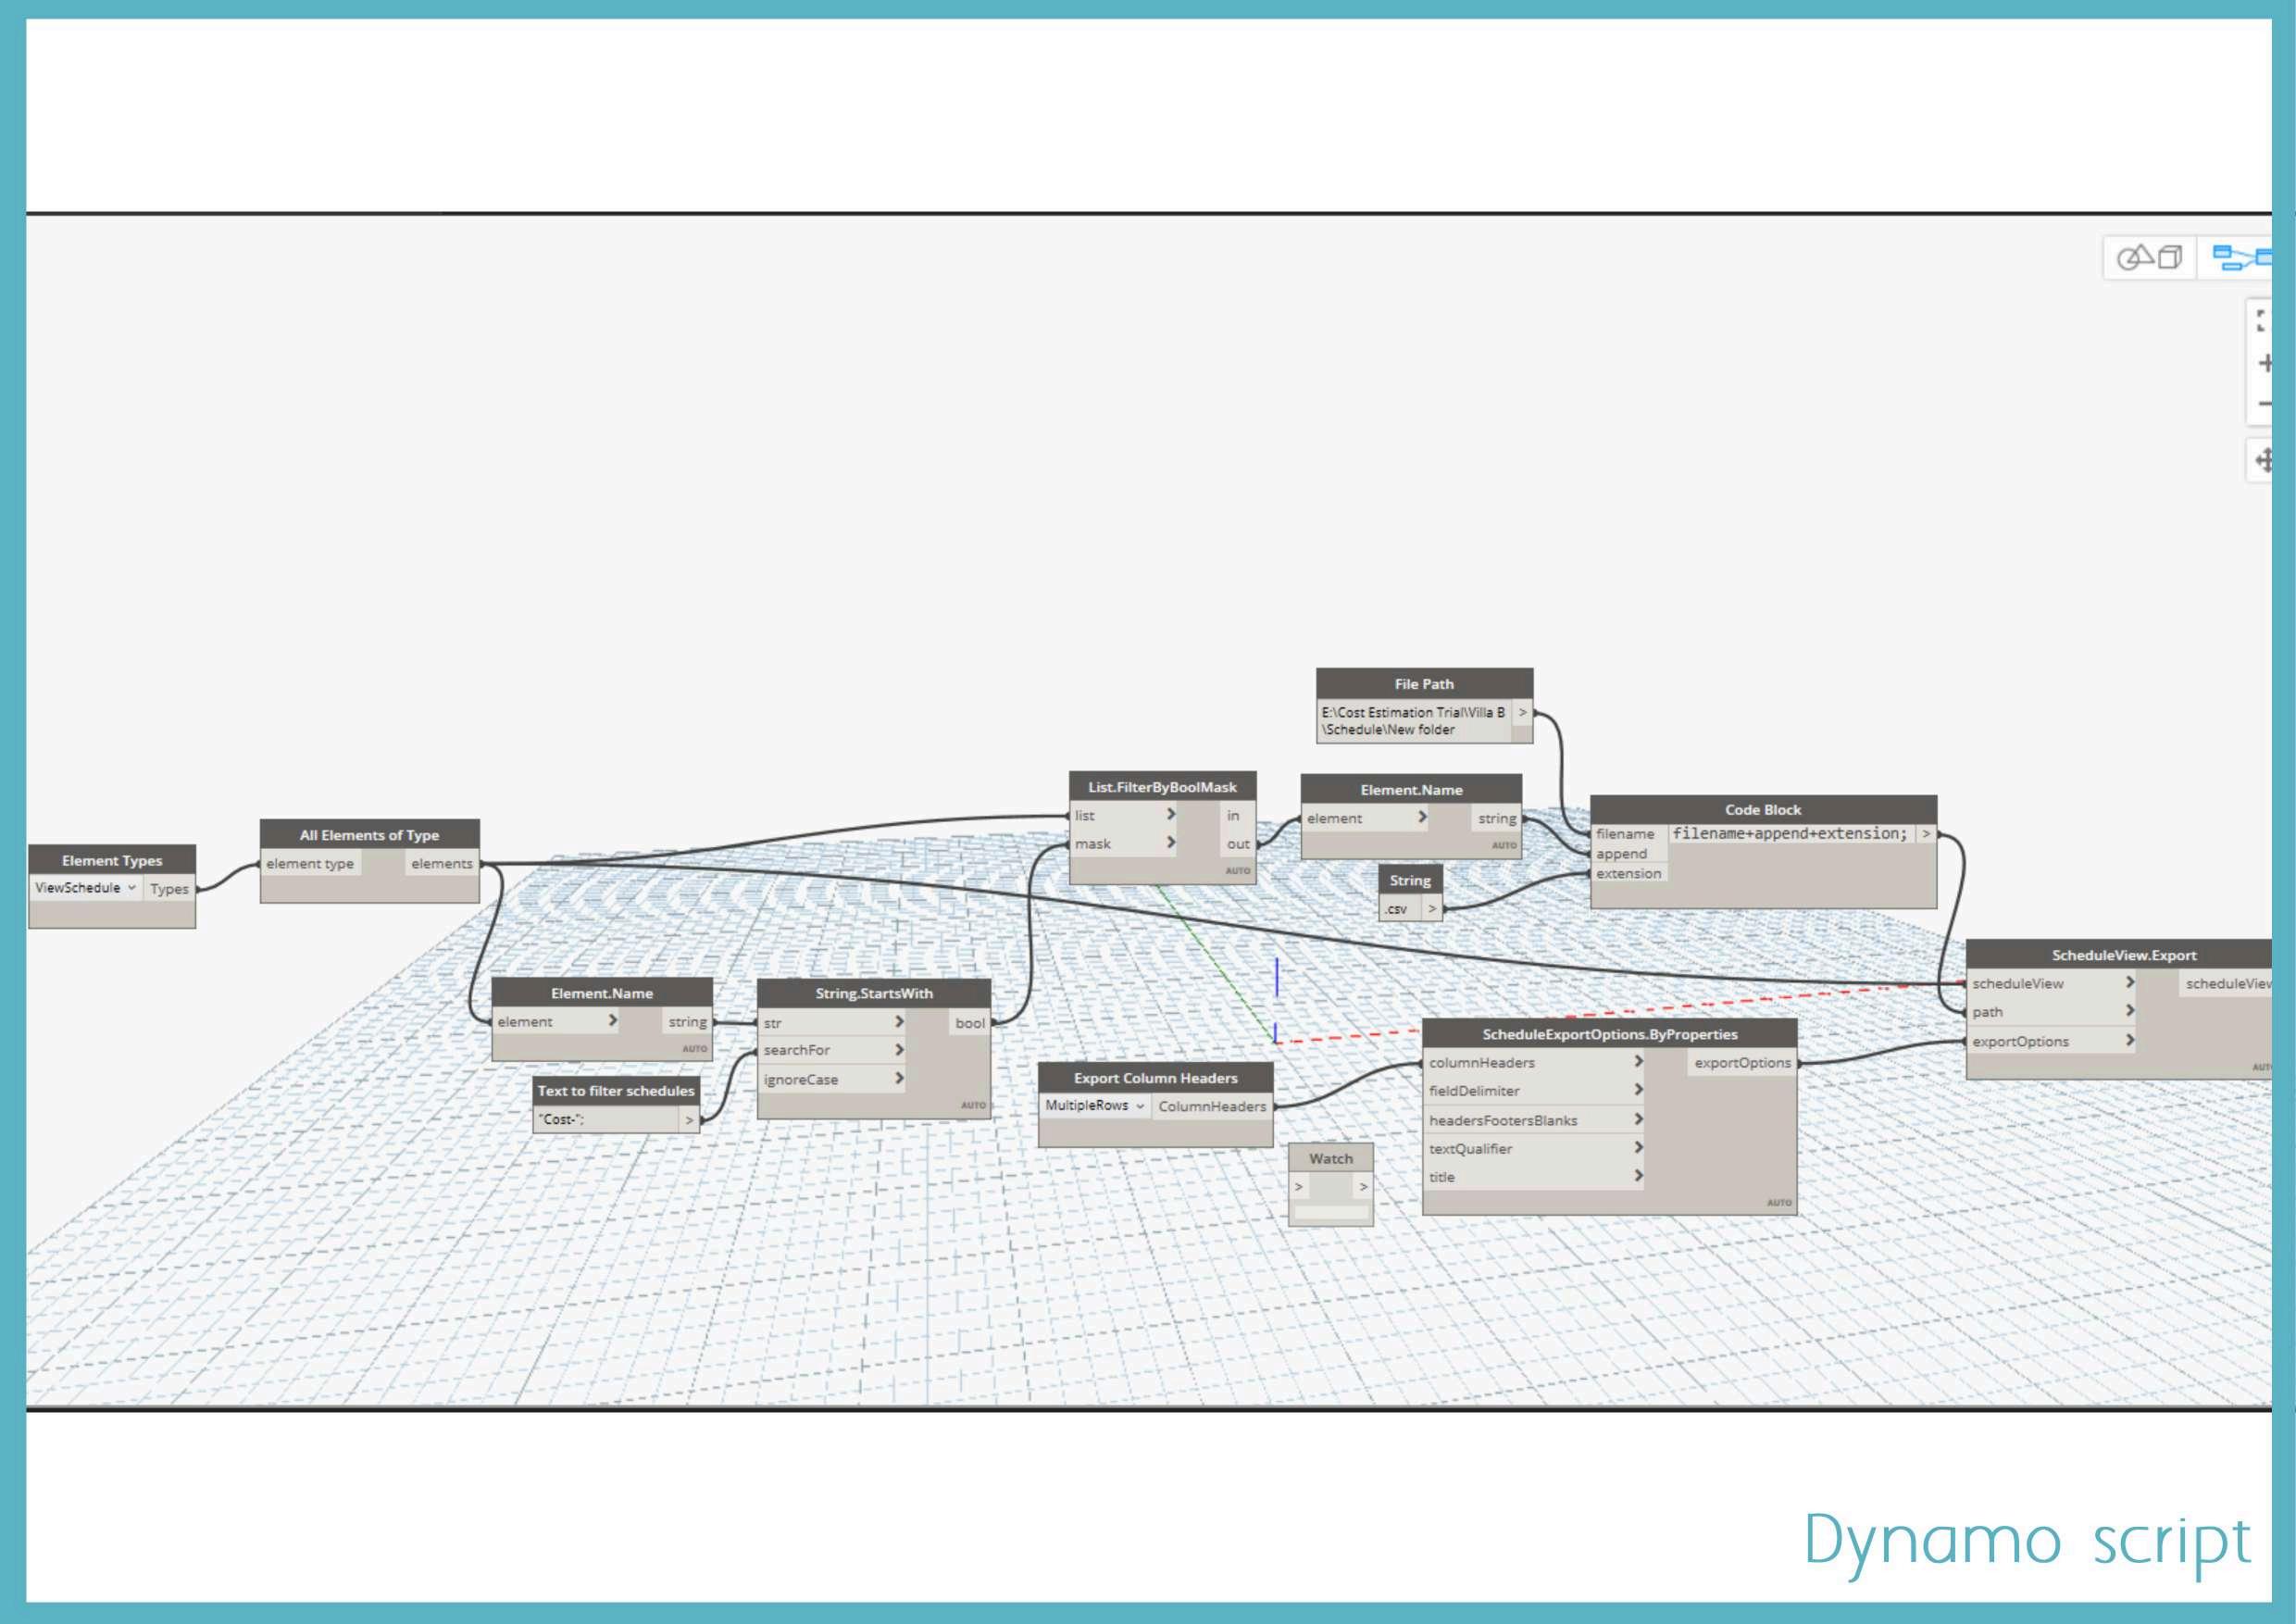Click the zoom to fit icon
The height and width of the screenshot is (1624, 2296).
pos(2262,321)
